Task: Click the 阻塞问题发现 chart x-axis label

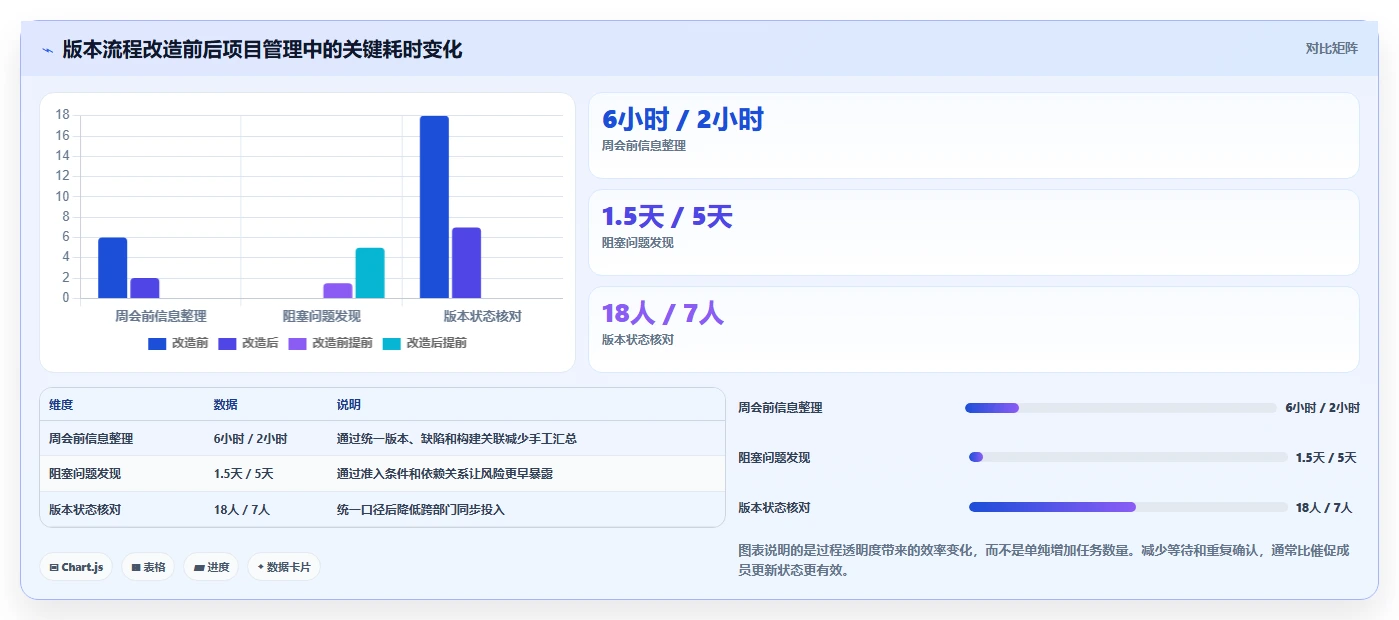Action: click(x=322, y=316)
